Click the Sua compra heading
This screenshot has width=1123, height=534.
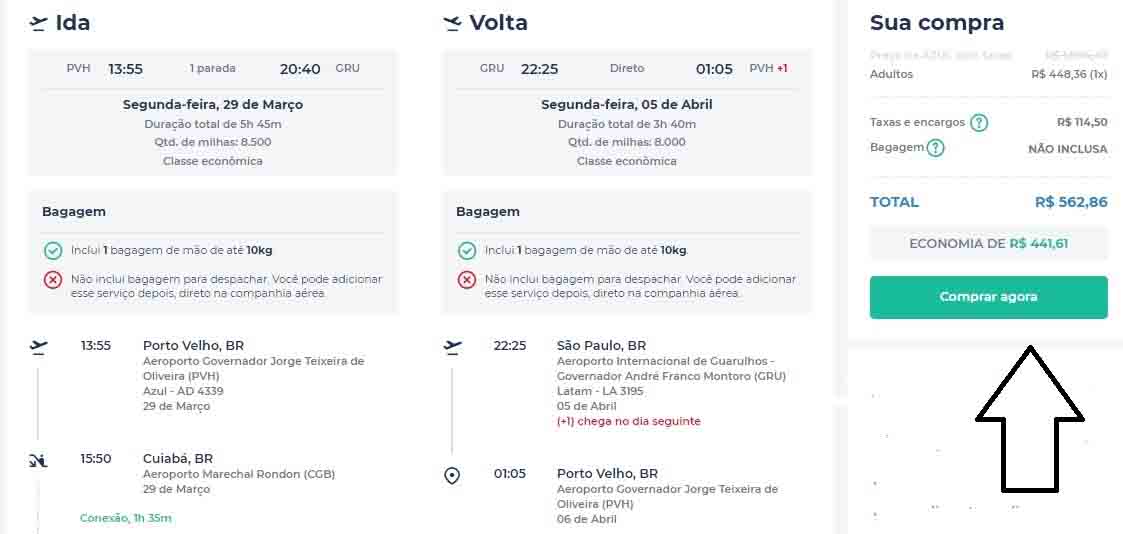tap(937, 23)
